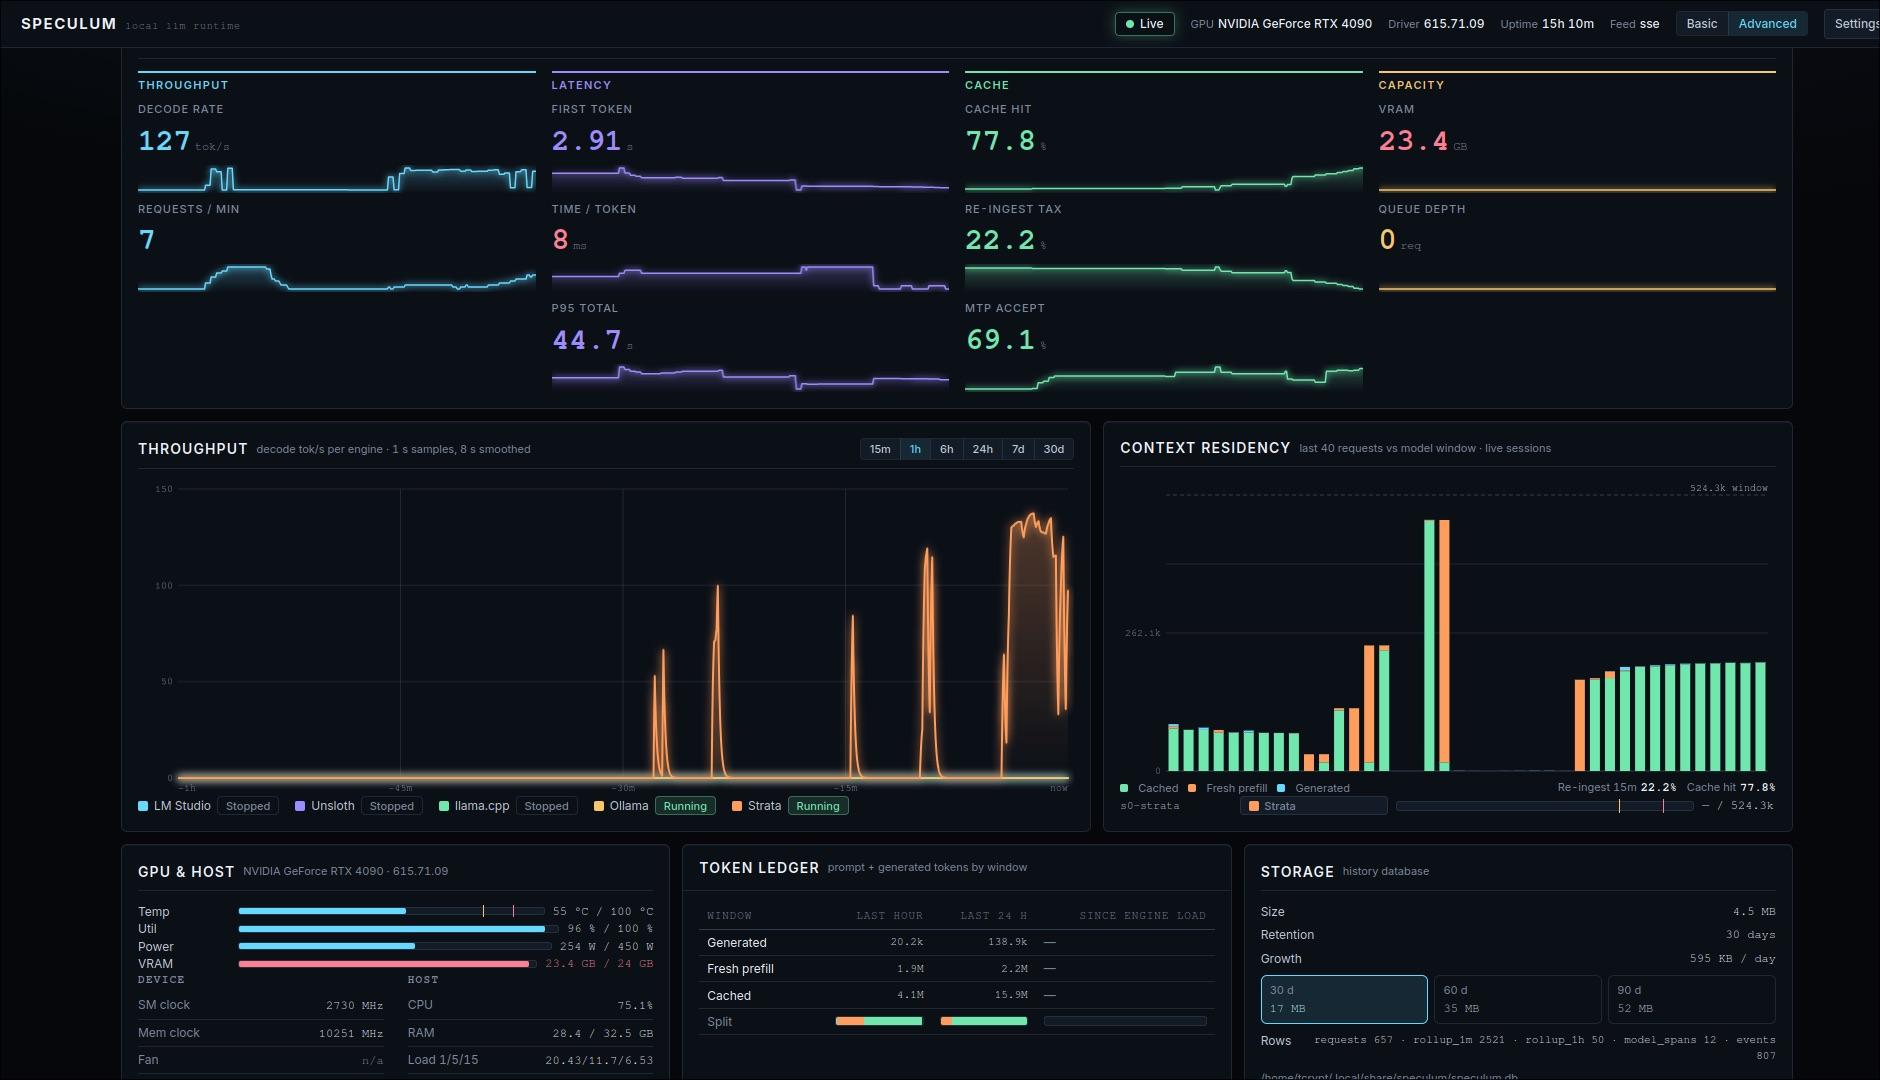Viewport: 1880px width, 1080px height.
Task: Open the Strata session selector box
Action: click(1314, 806)
